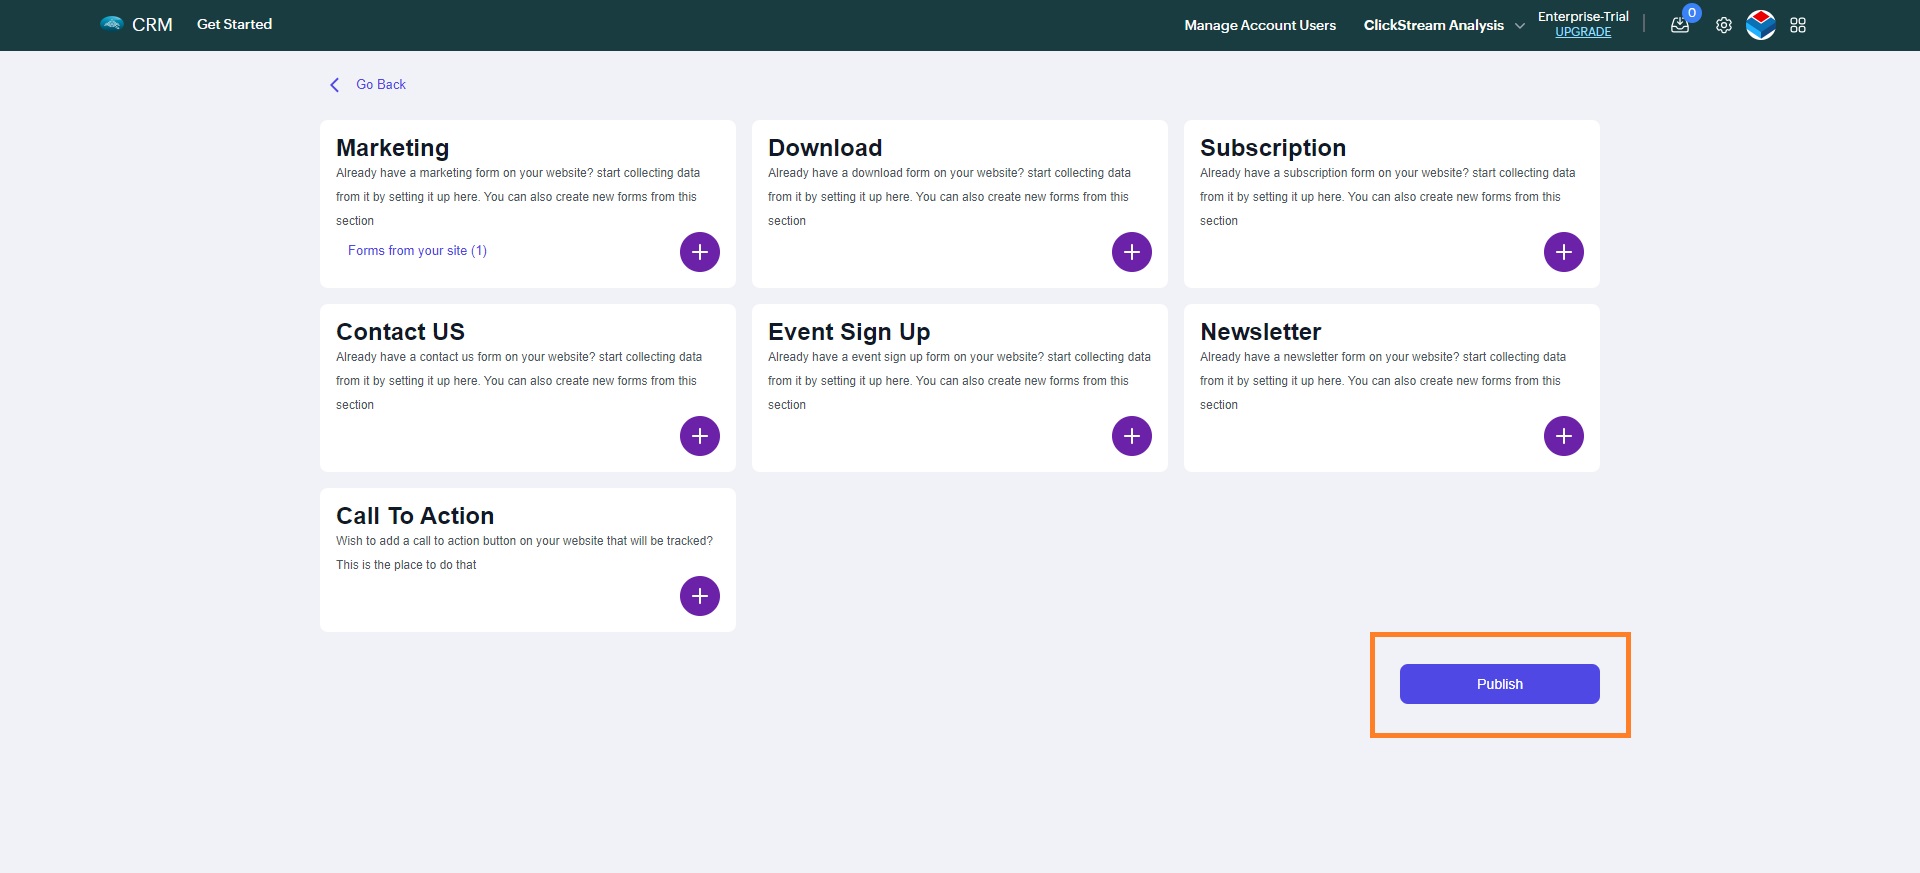
Task: Click the Enterprise-Trial plan label
Action: (x=1583, y=16)
